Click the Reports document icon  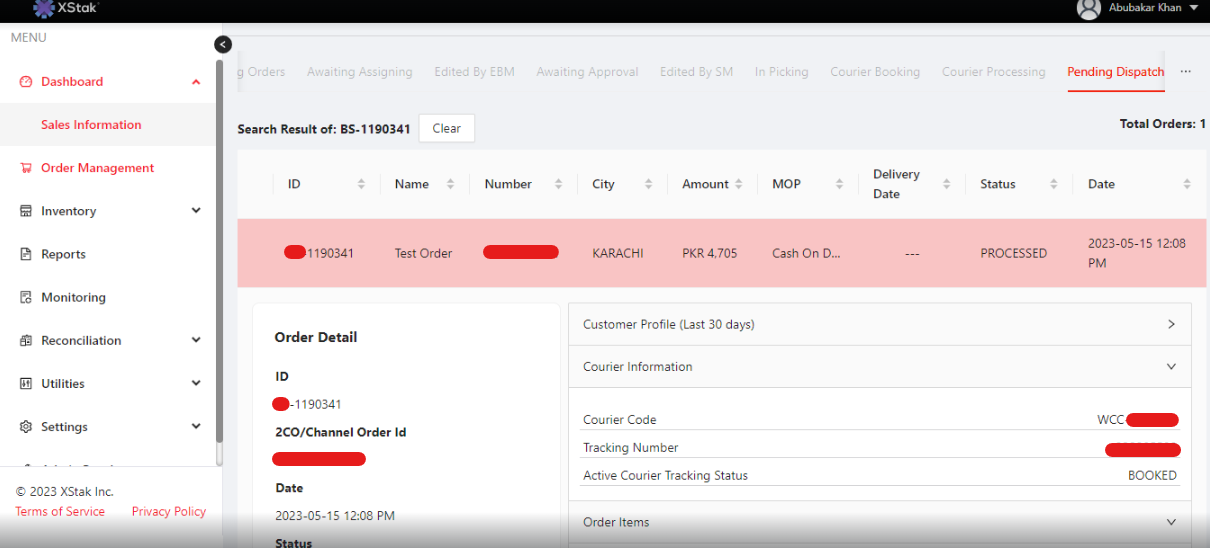[26, 254]
